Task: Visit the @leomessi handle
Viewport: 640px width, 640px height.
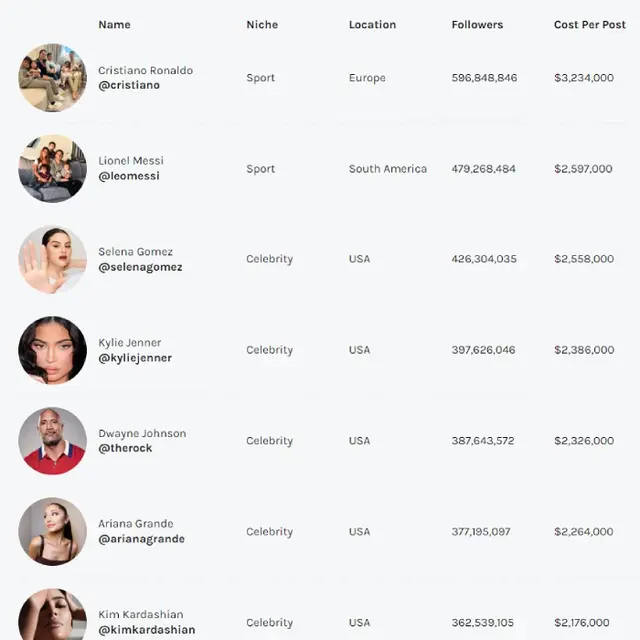Action: pos(129,177)
